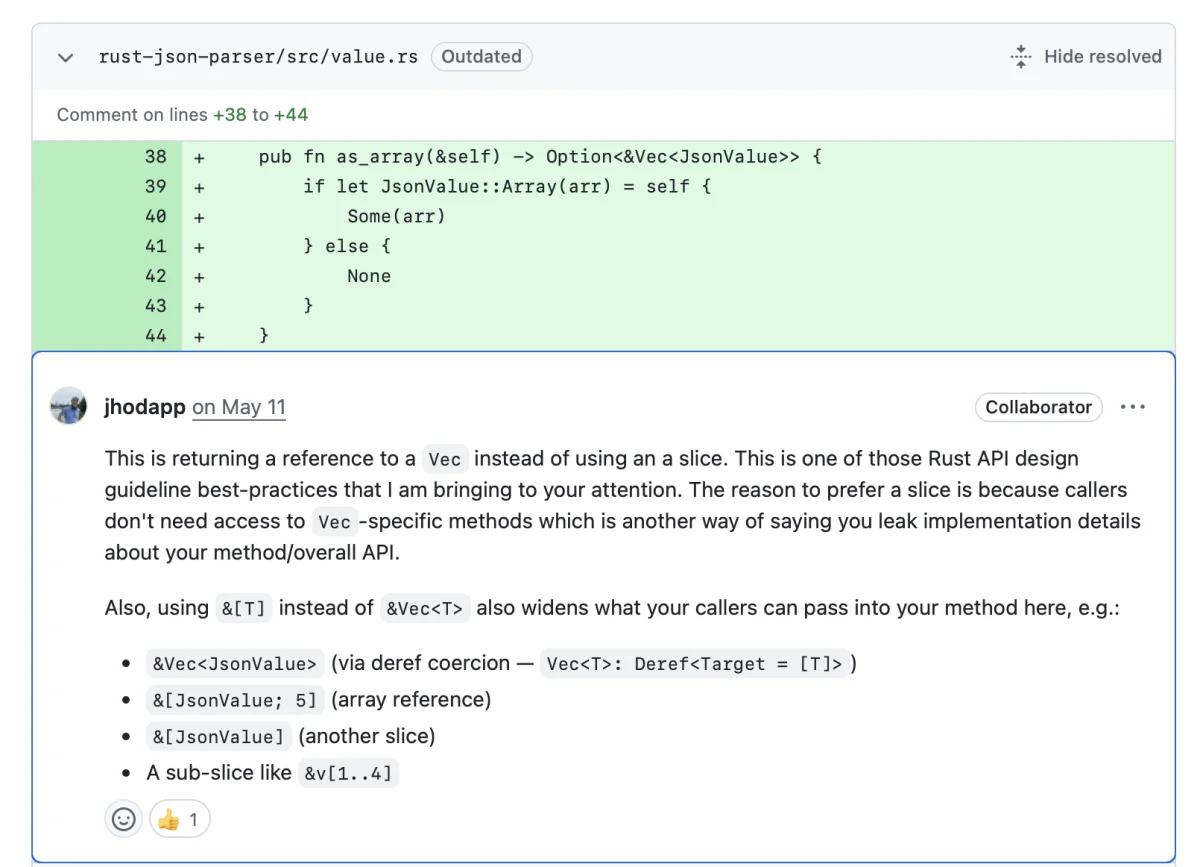Click '(array reference)' text
Screen dimensions: 1200x867
[411, 700]
